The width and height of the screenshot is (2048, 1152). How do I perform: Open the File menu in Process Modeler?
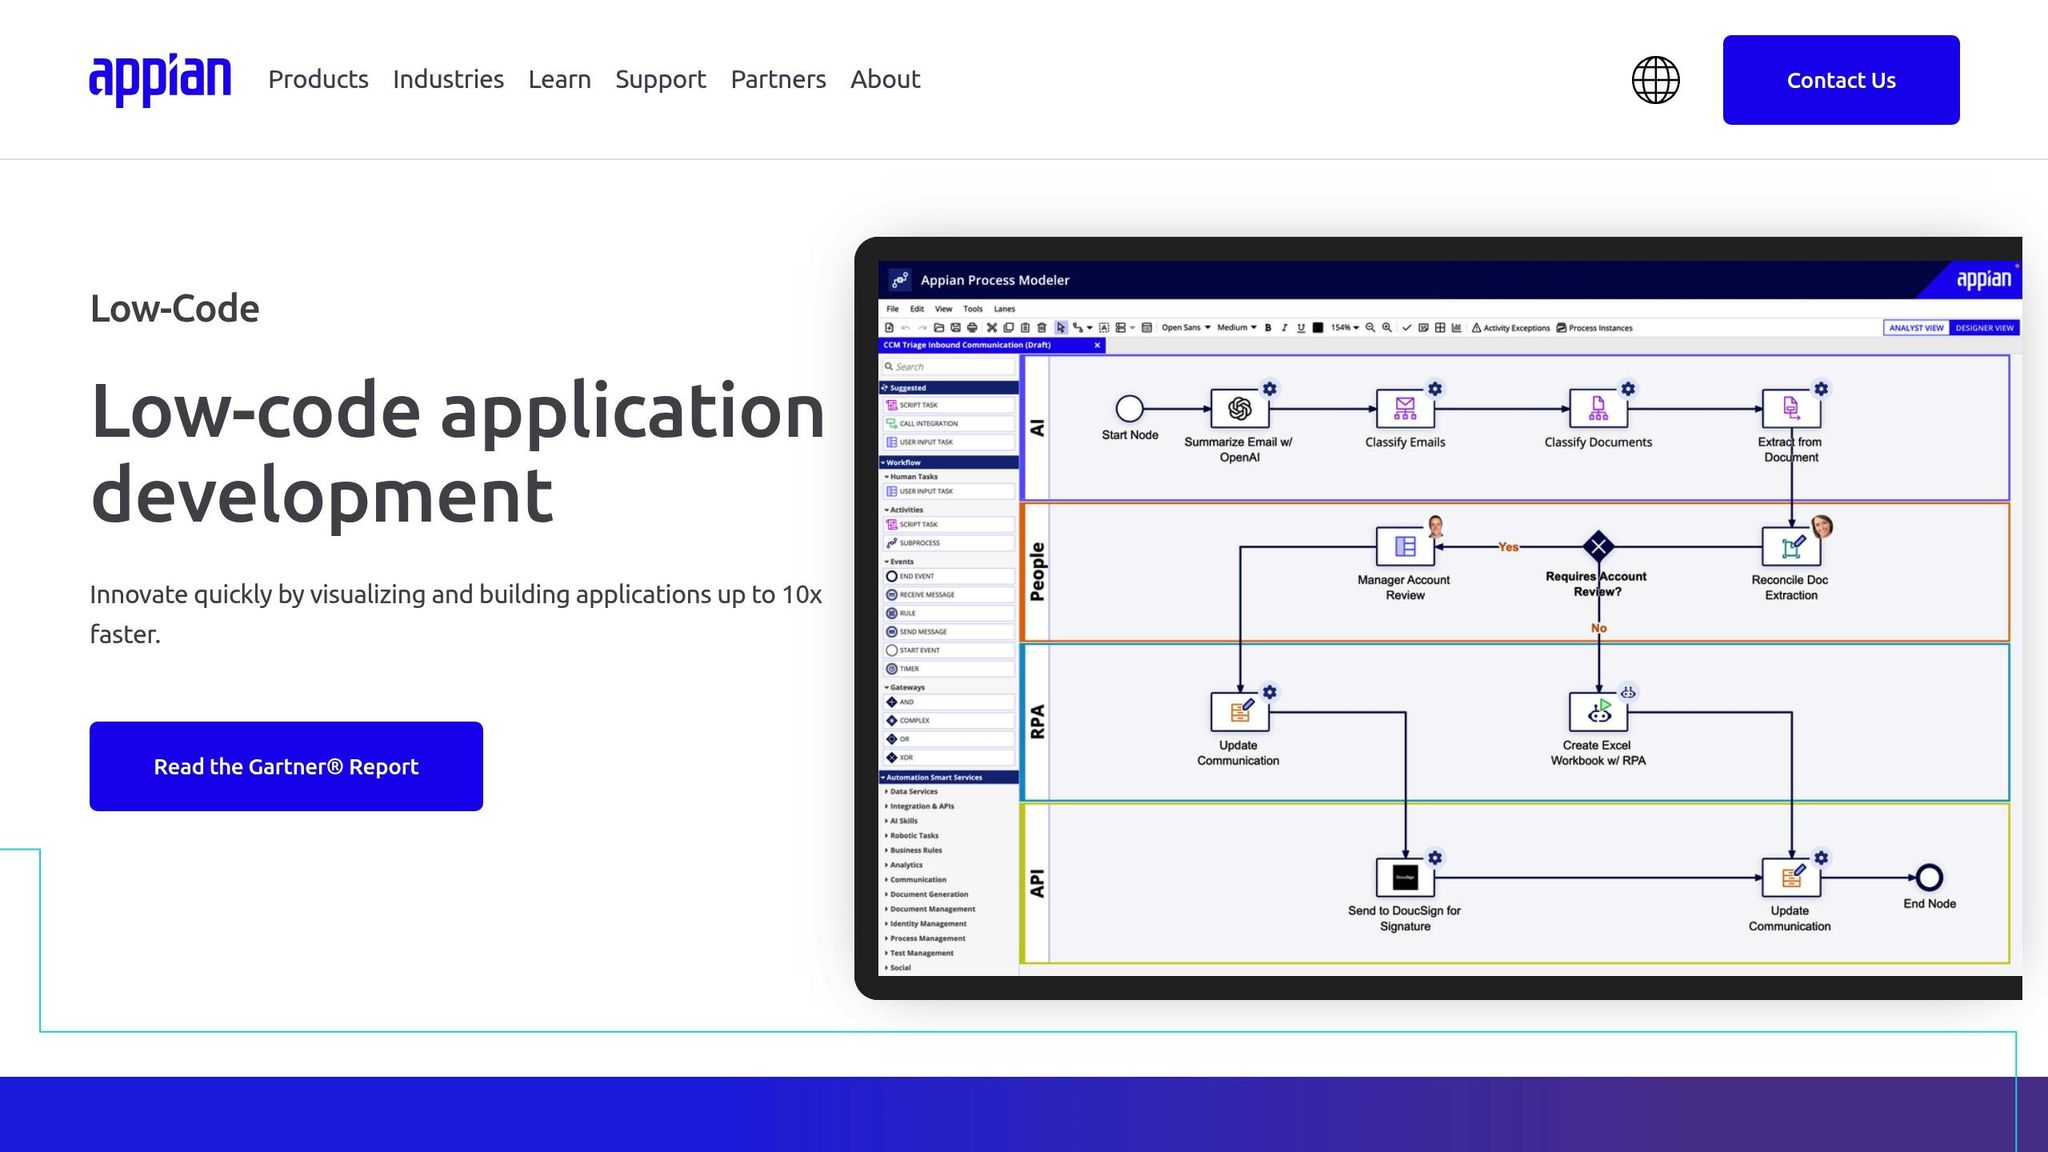pos(892,309)
